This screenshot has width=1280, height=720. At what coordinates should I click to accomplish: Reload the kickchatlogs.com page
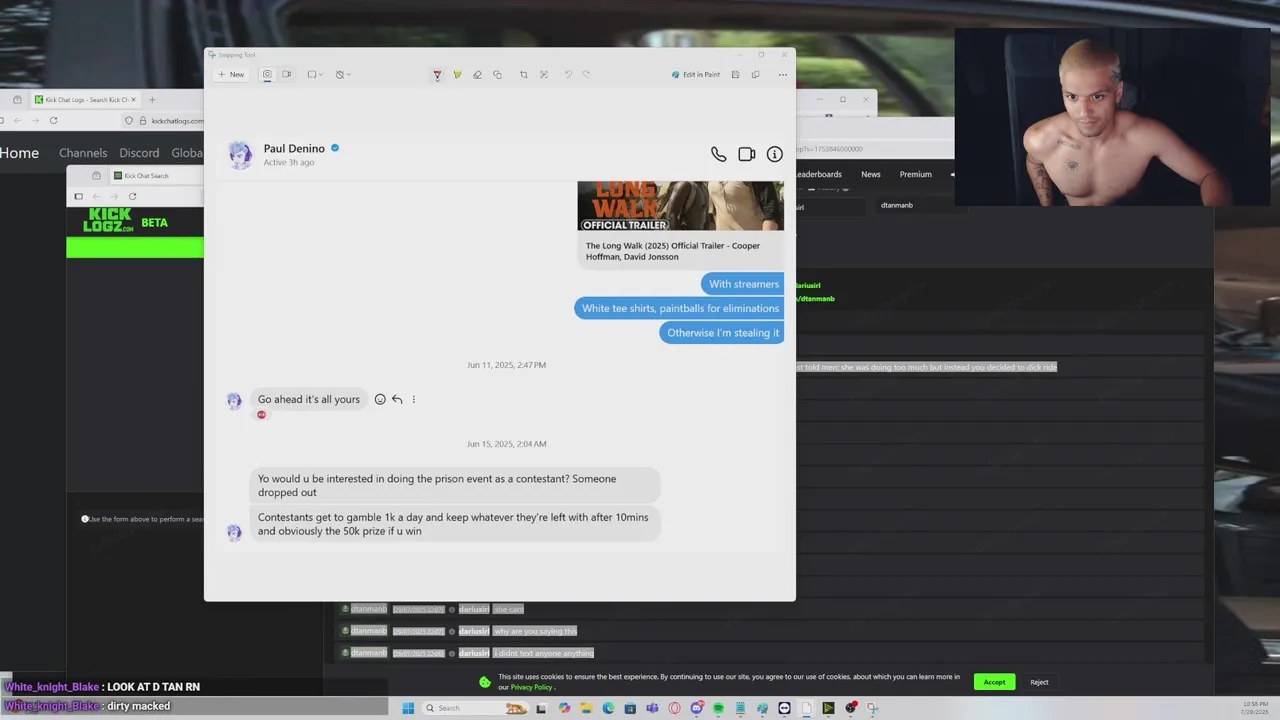pos(53,121)
